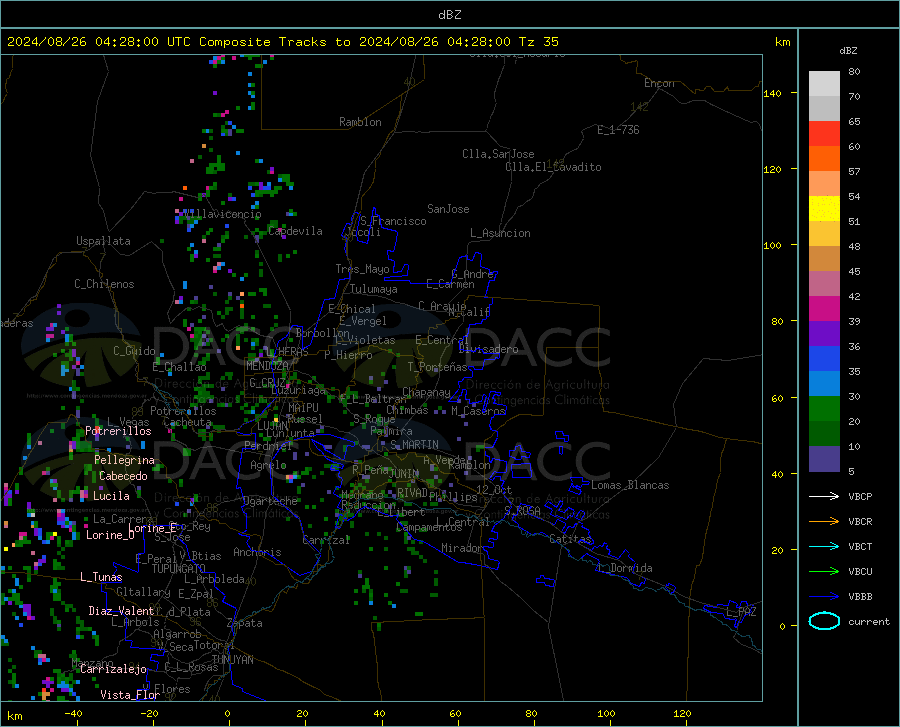The image size is (900, 727).
Task: Click the L_Dormida label
Action: click(x=625, y=568)
